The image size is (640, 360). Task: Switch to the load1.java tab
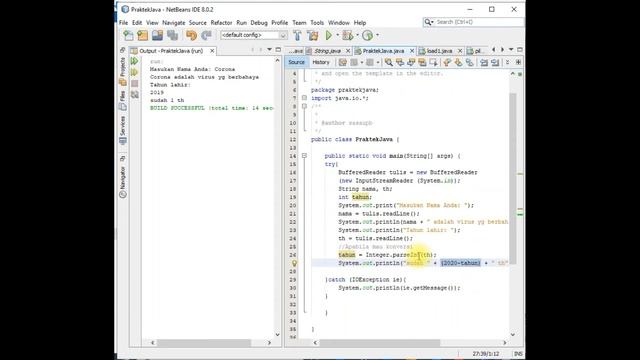[x=439, y=51]
